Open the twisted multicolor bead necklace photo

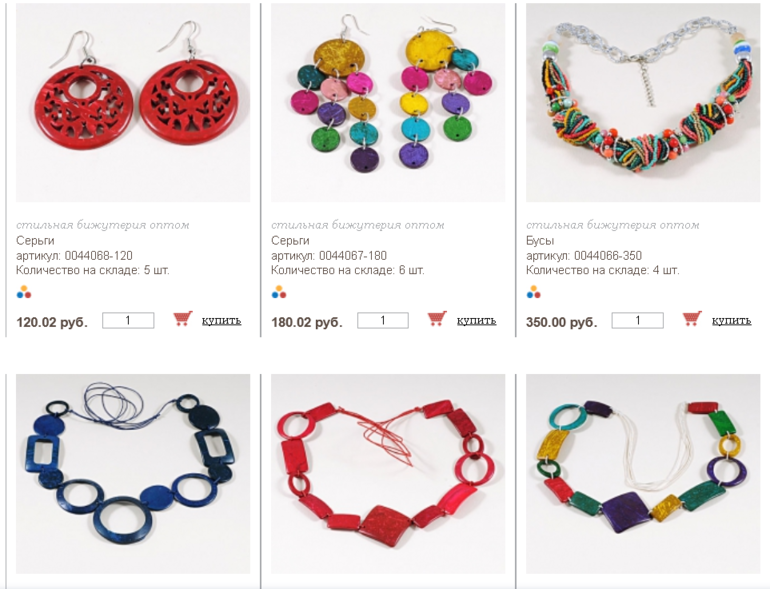(x=643, y=103)
